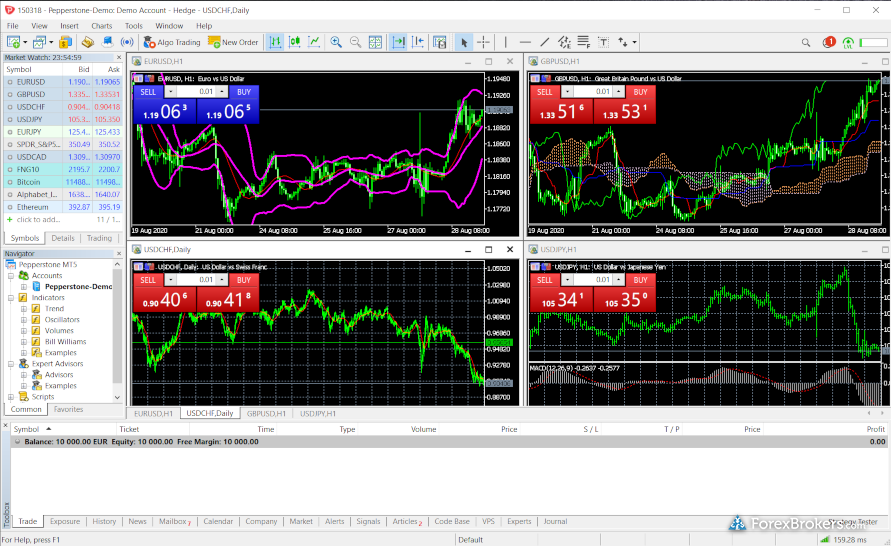Expand the Pepperstone-Demo account node
This screenshot has width=891, height=546.
(x=24, y=286)
